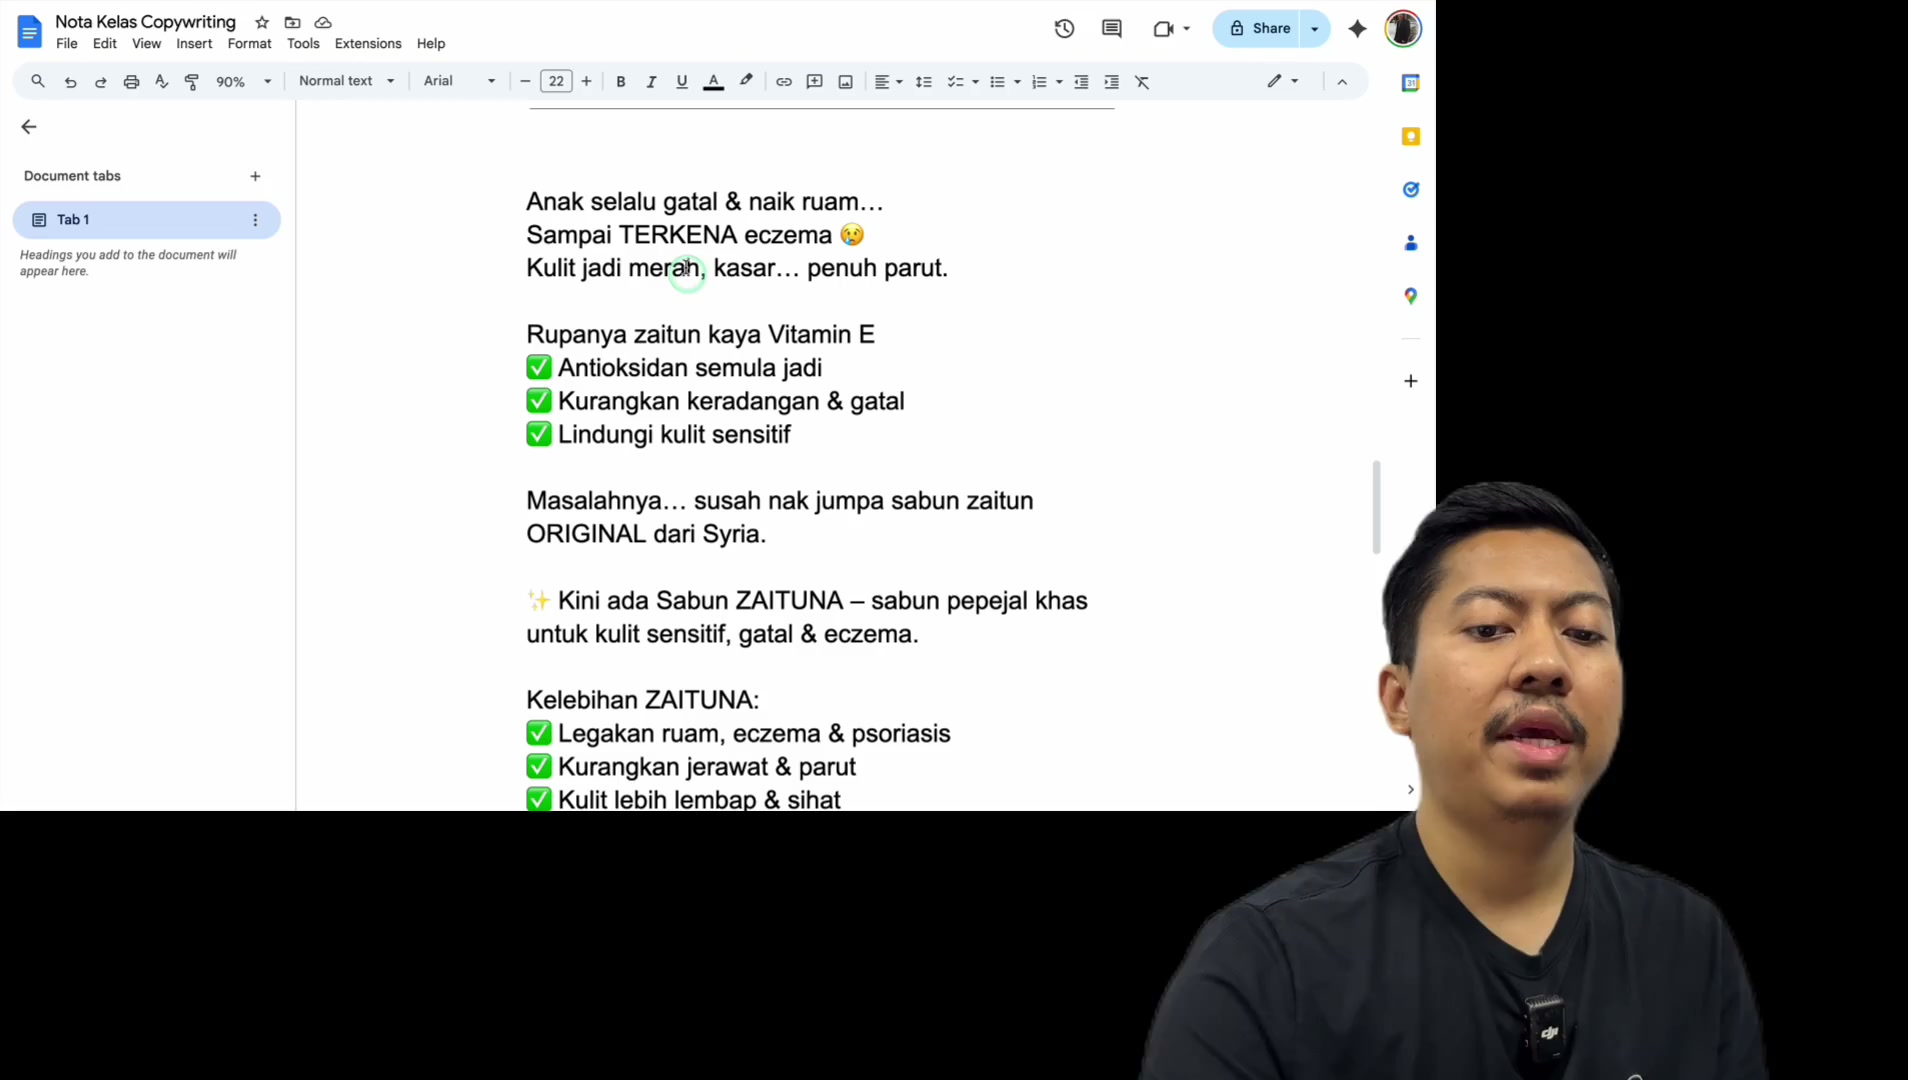Open the editing mode pencil dropdown
Viewport: 1908px width, 1080px height.
pyautogui.click(x=1283, y=81)
